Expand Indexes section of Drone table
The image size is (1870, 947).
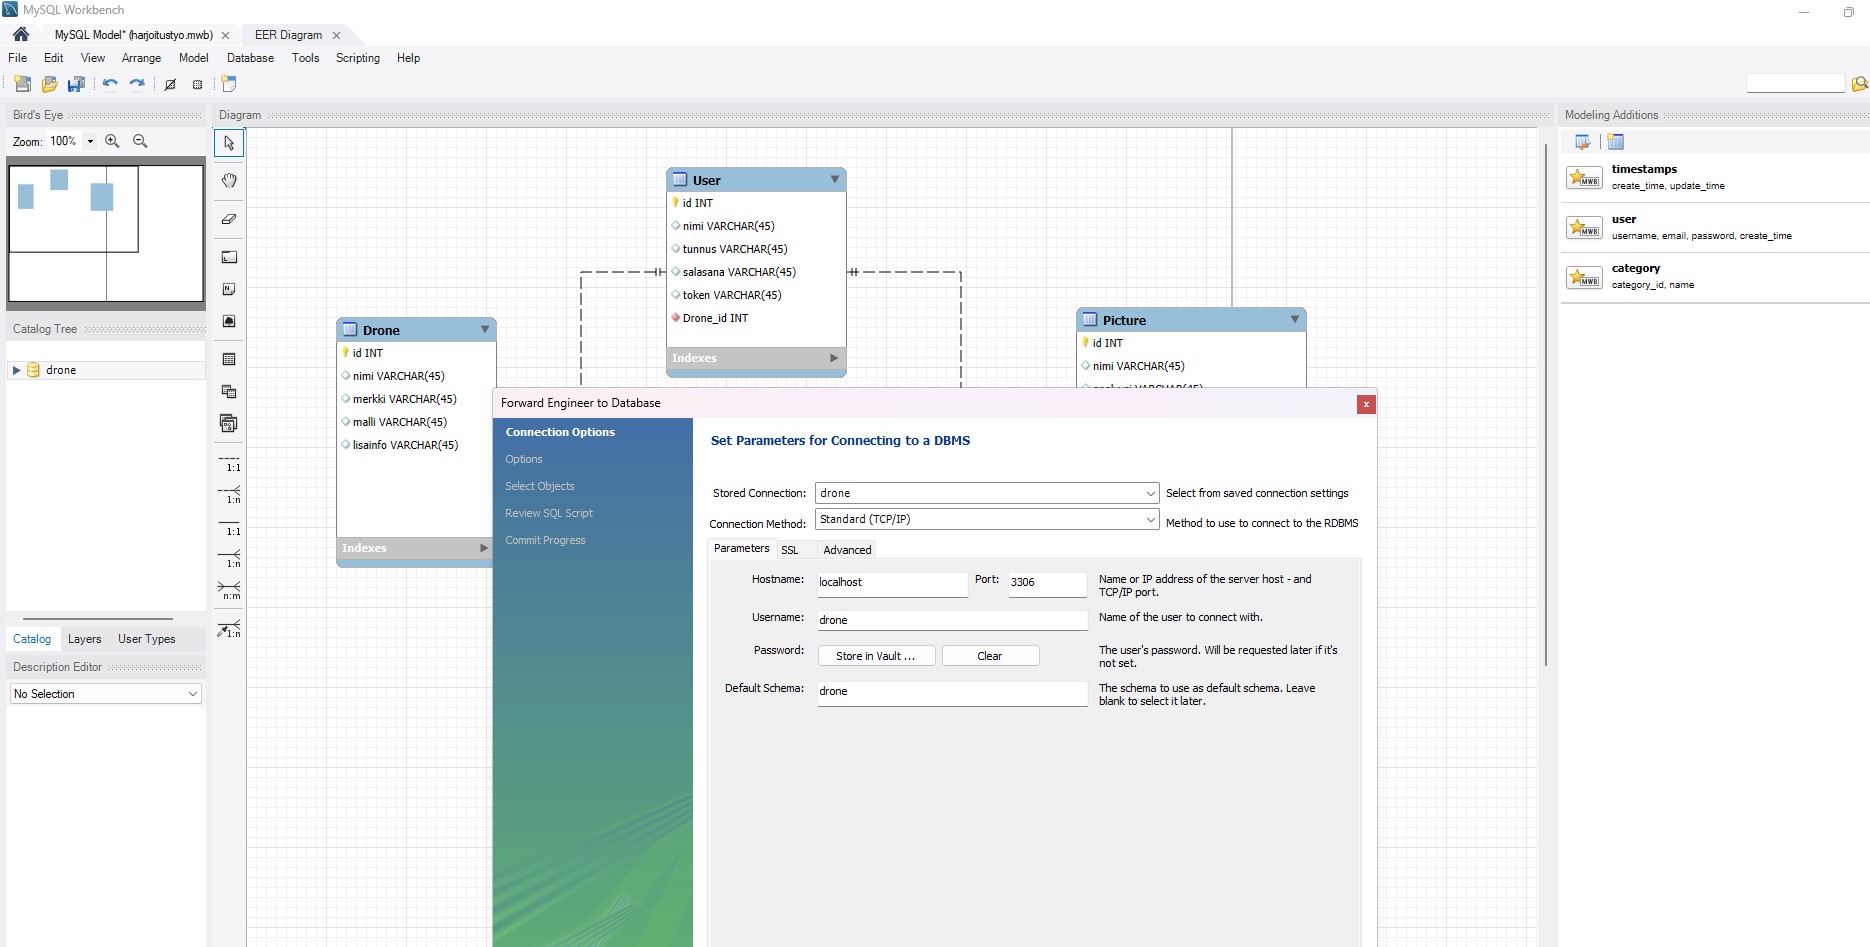(484, 548)
